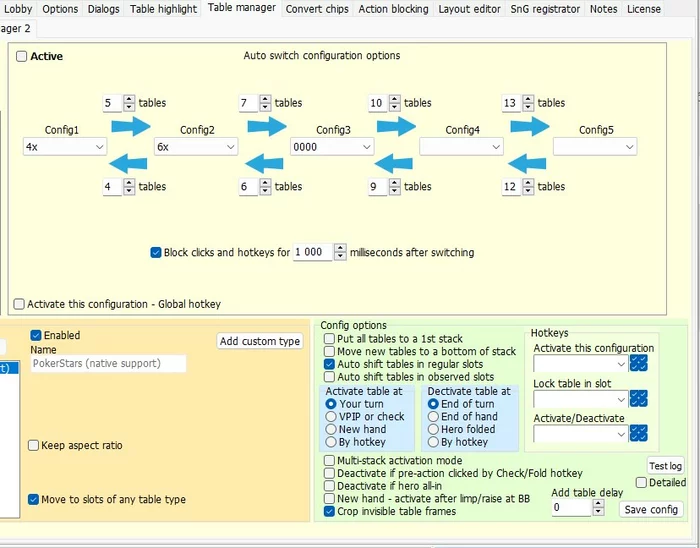Open the empty Config4 dropdown
Viewport: 700px width, 548px height.
[x=461, y=147]
